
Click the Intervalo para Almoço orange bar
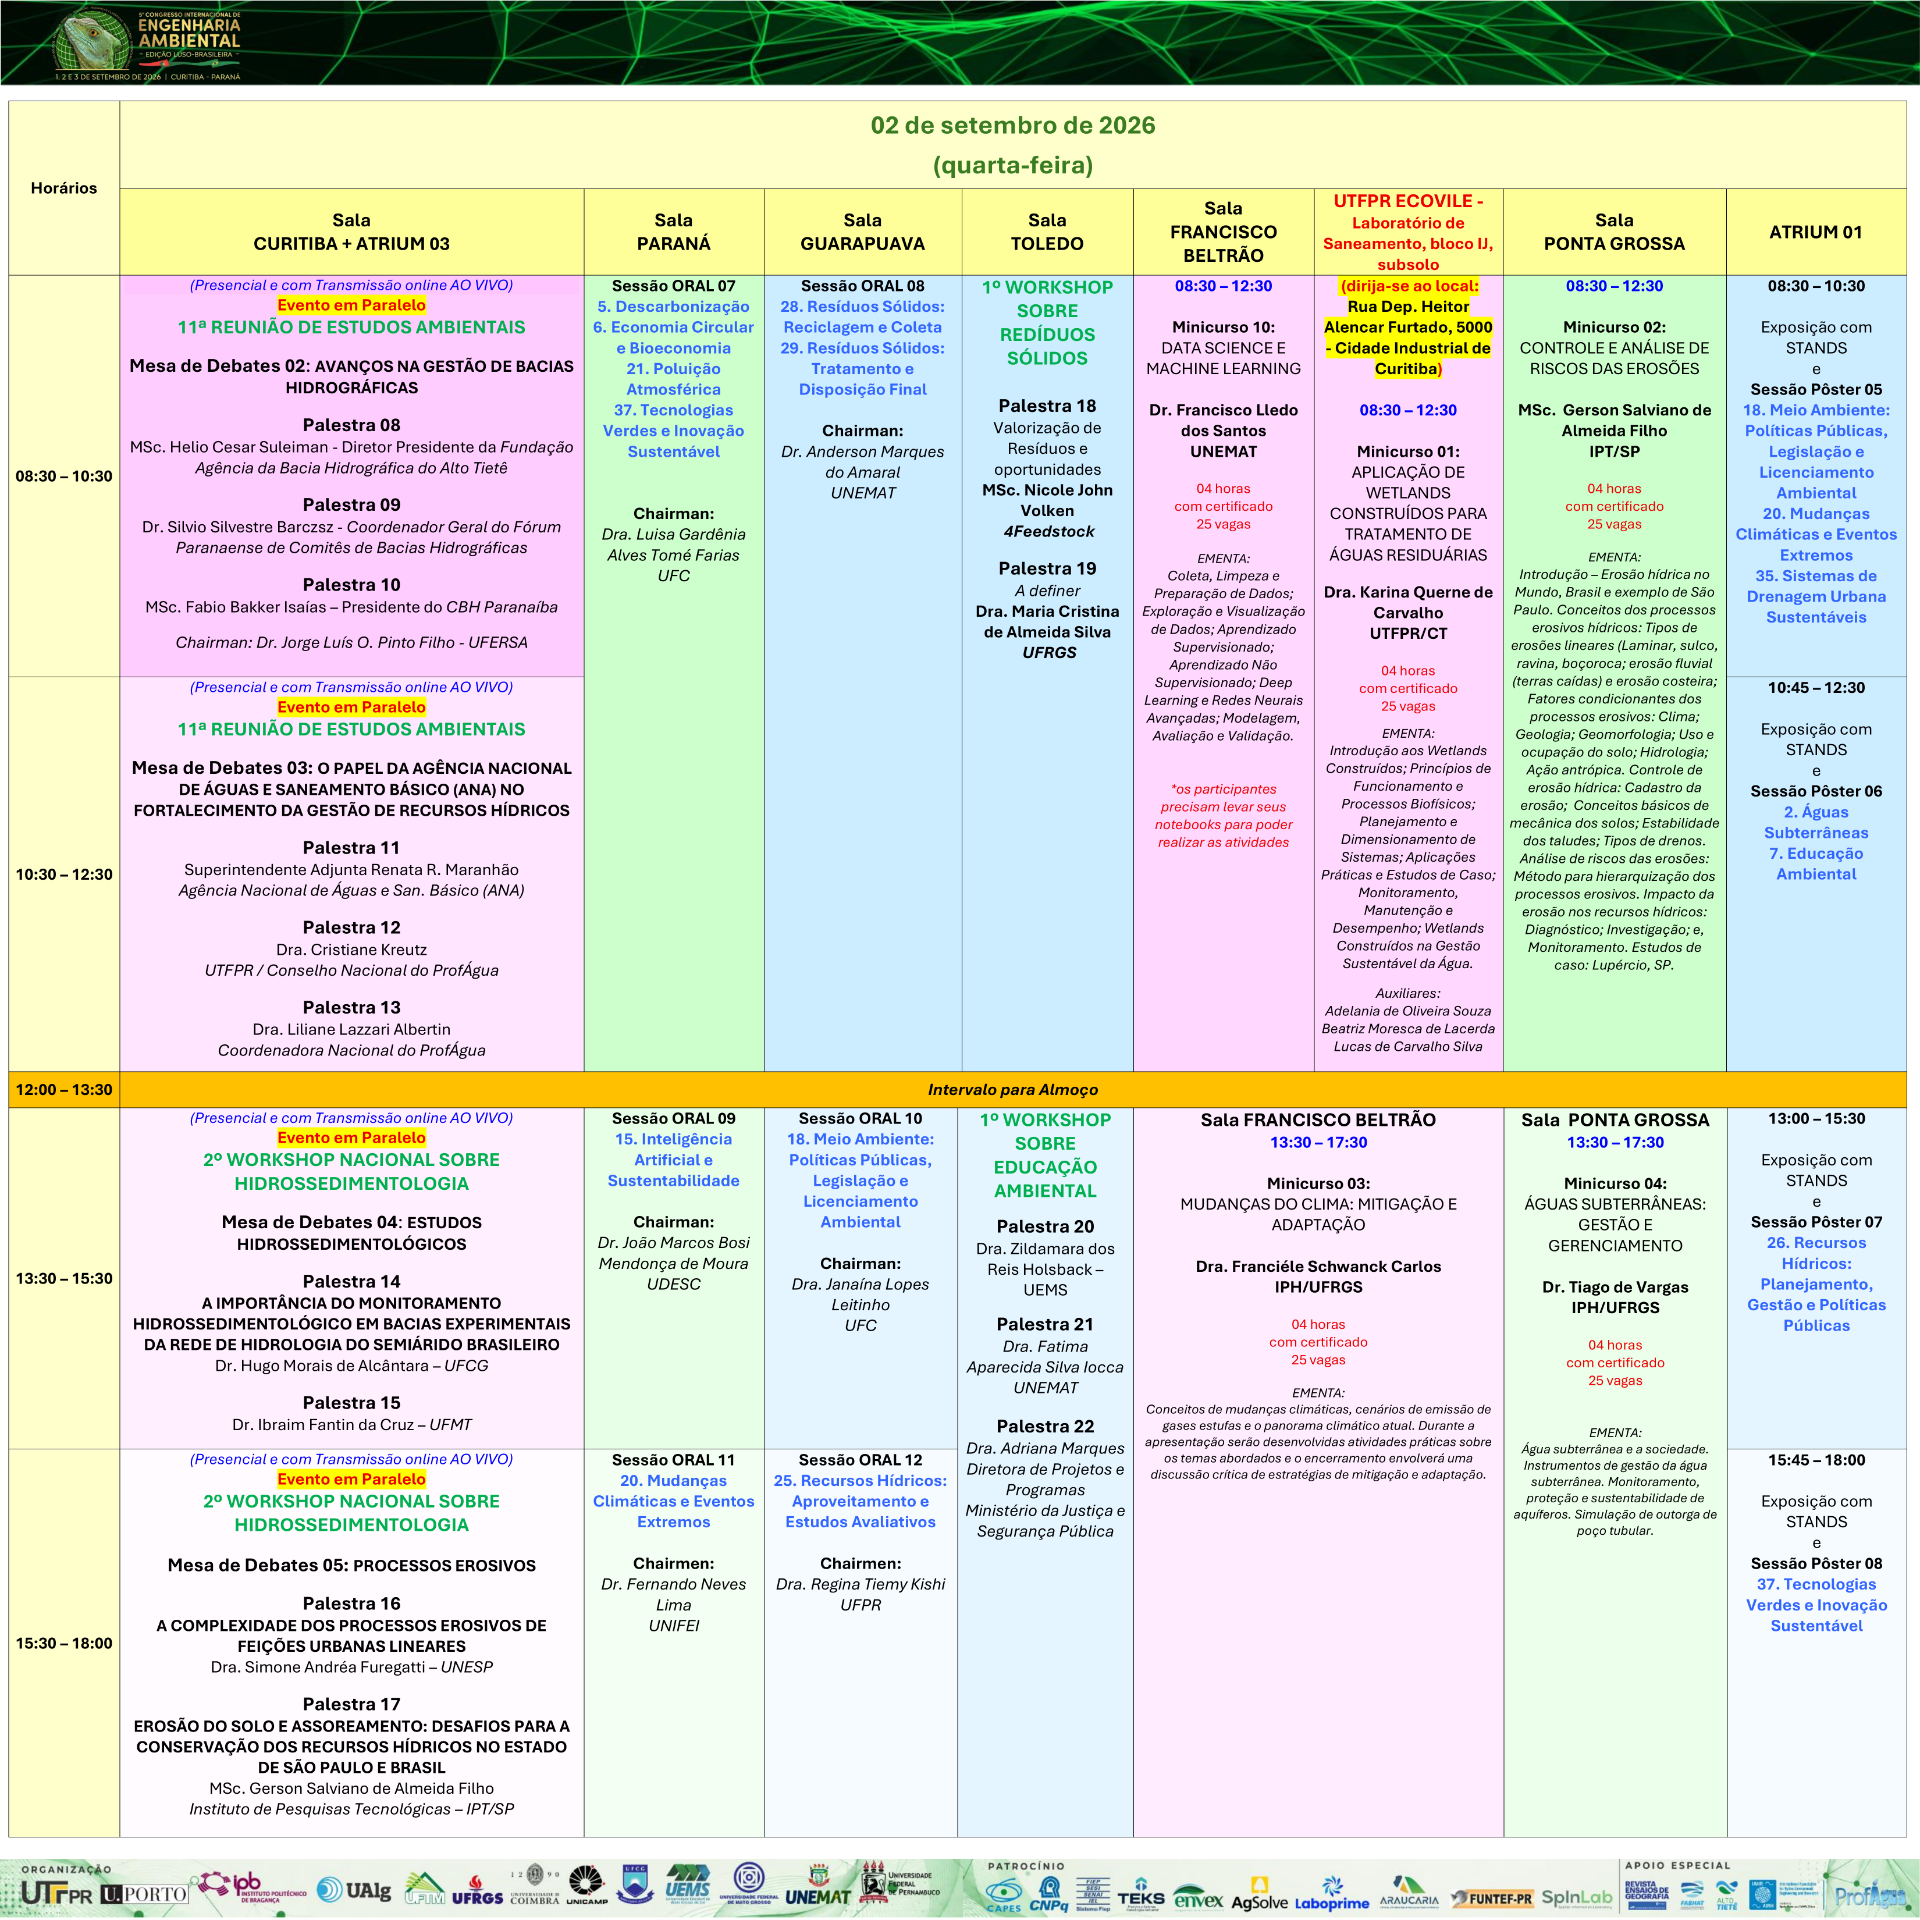(x=1013, y=1089)
